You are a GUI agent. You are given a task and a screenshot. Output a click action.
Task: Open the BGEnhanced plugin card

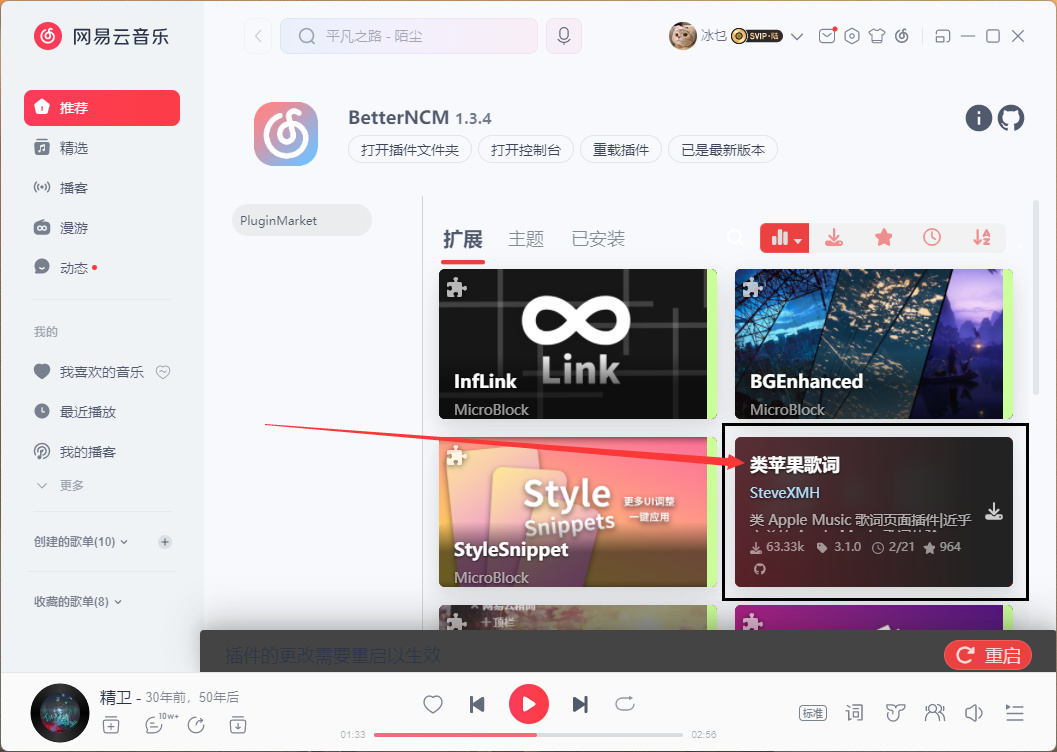874,344
